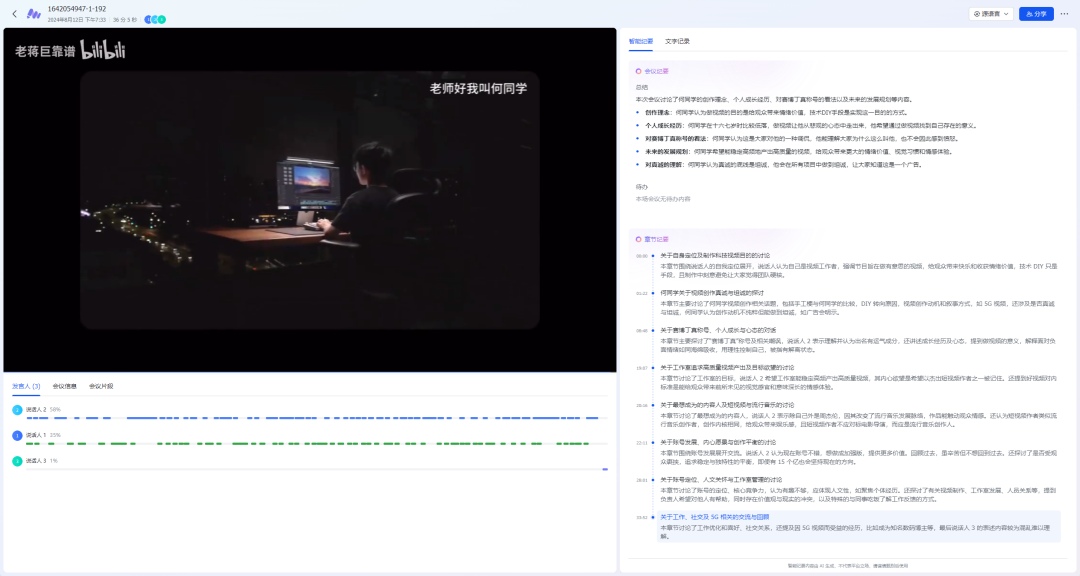This screenshot has width=1080, height=576.
Task: Click the 未来的发展规划 summary bullet
Action: point(799,152)
